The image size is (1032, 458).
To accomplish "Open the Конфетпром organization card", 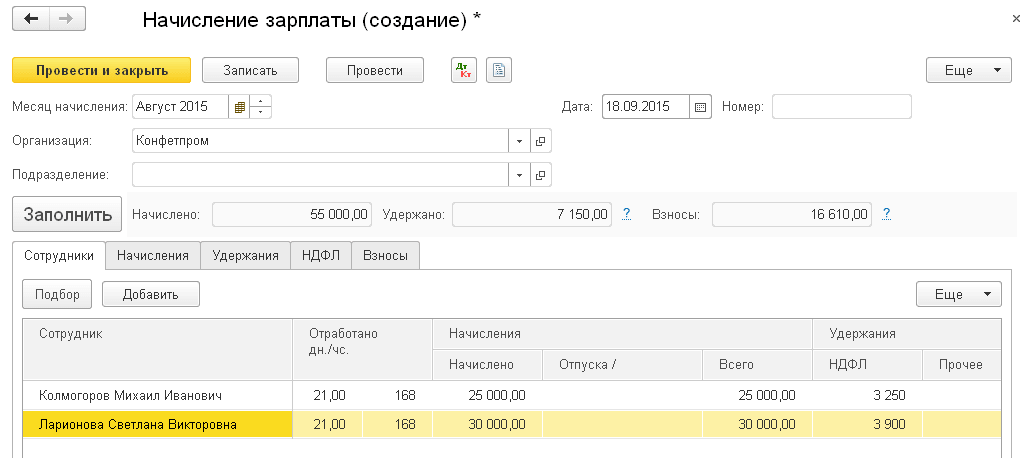I will 541,141.
